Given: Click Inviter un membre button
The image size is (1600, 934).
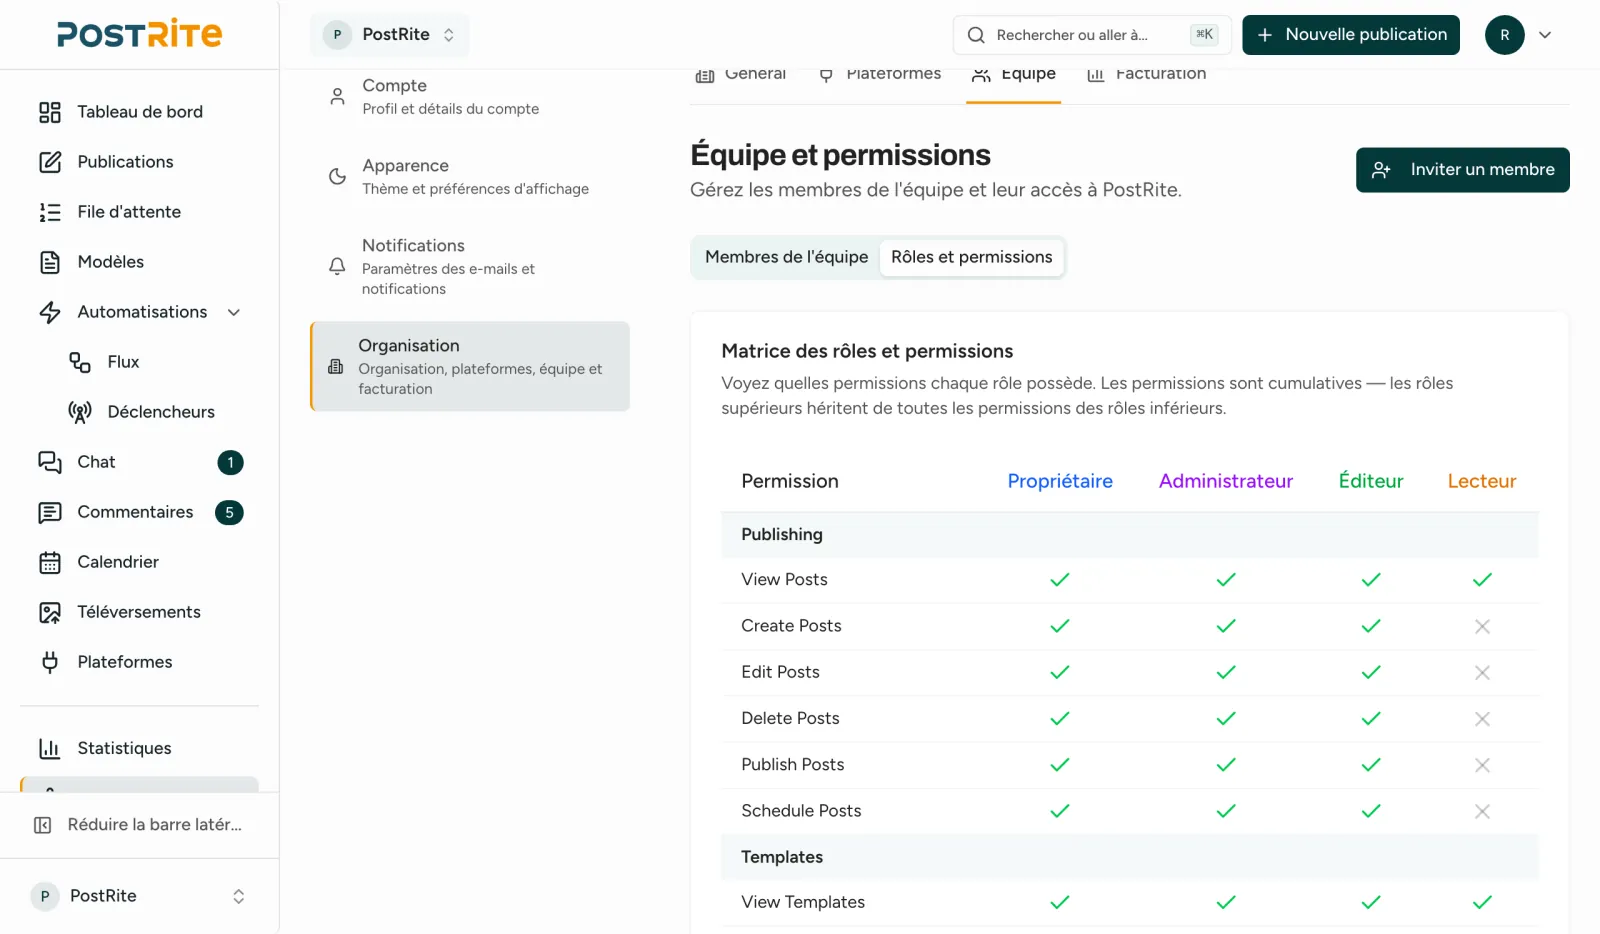Looking at the screenshot, I should (1463, 170).
